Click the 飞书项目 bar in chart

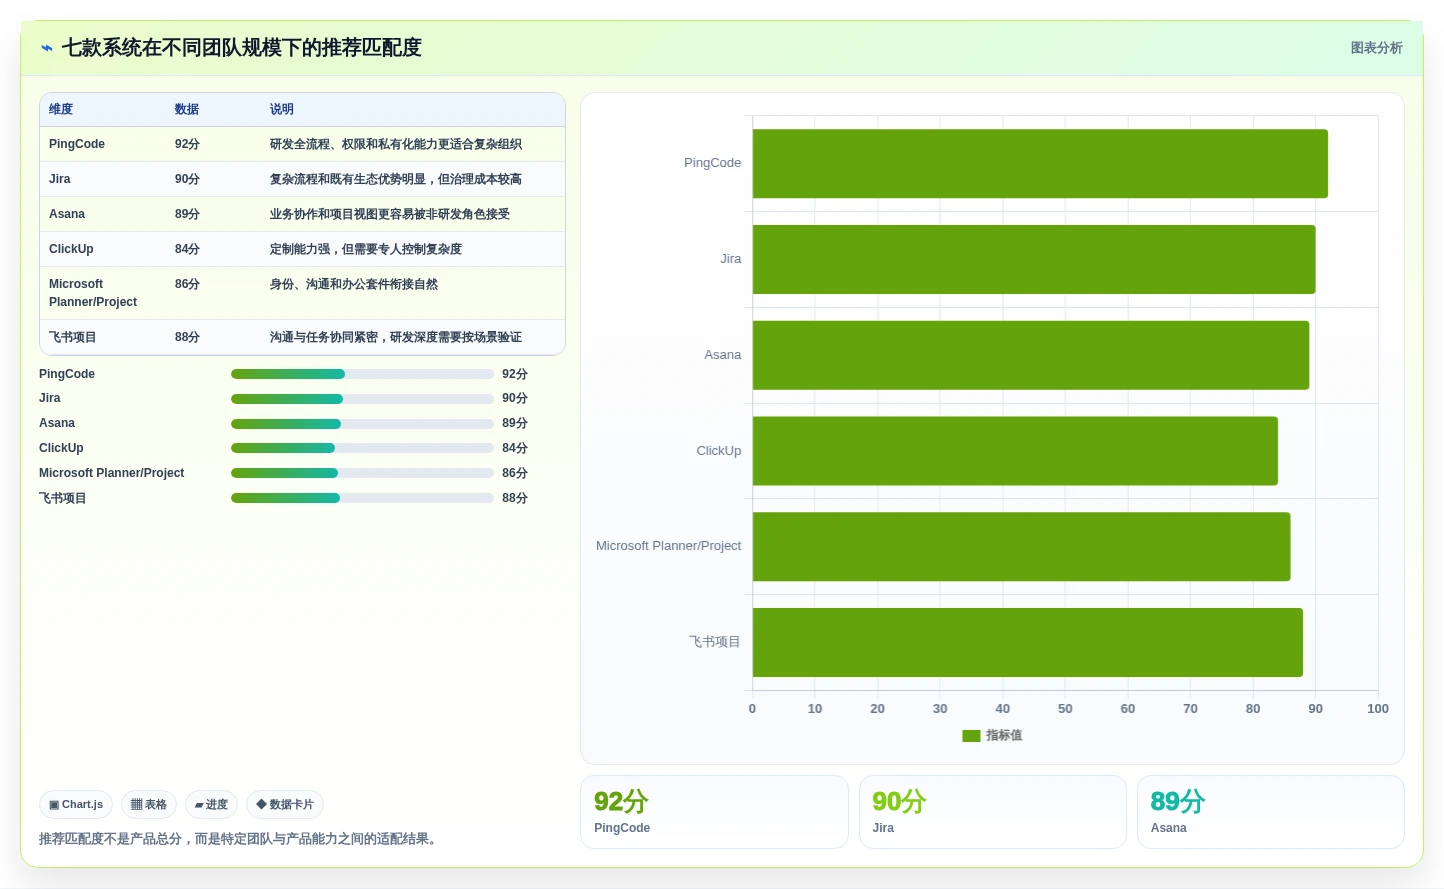point(1028,642)
